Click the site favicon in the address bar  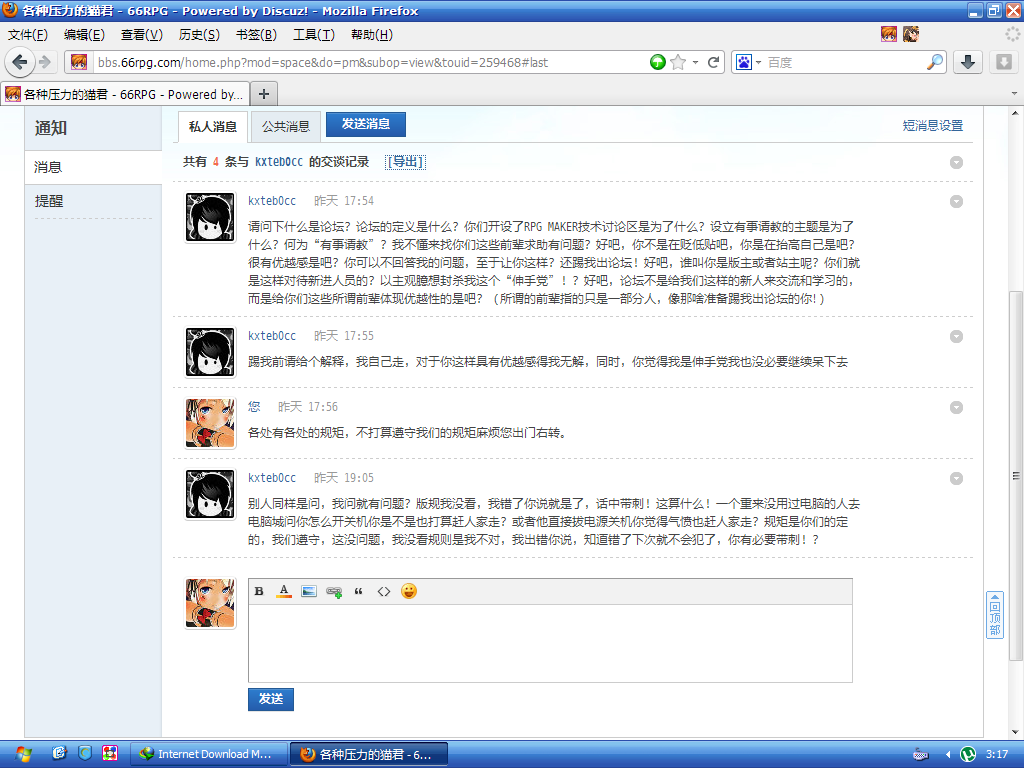click(79, 62)
